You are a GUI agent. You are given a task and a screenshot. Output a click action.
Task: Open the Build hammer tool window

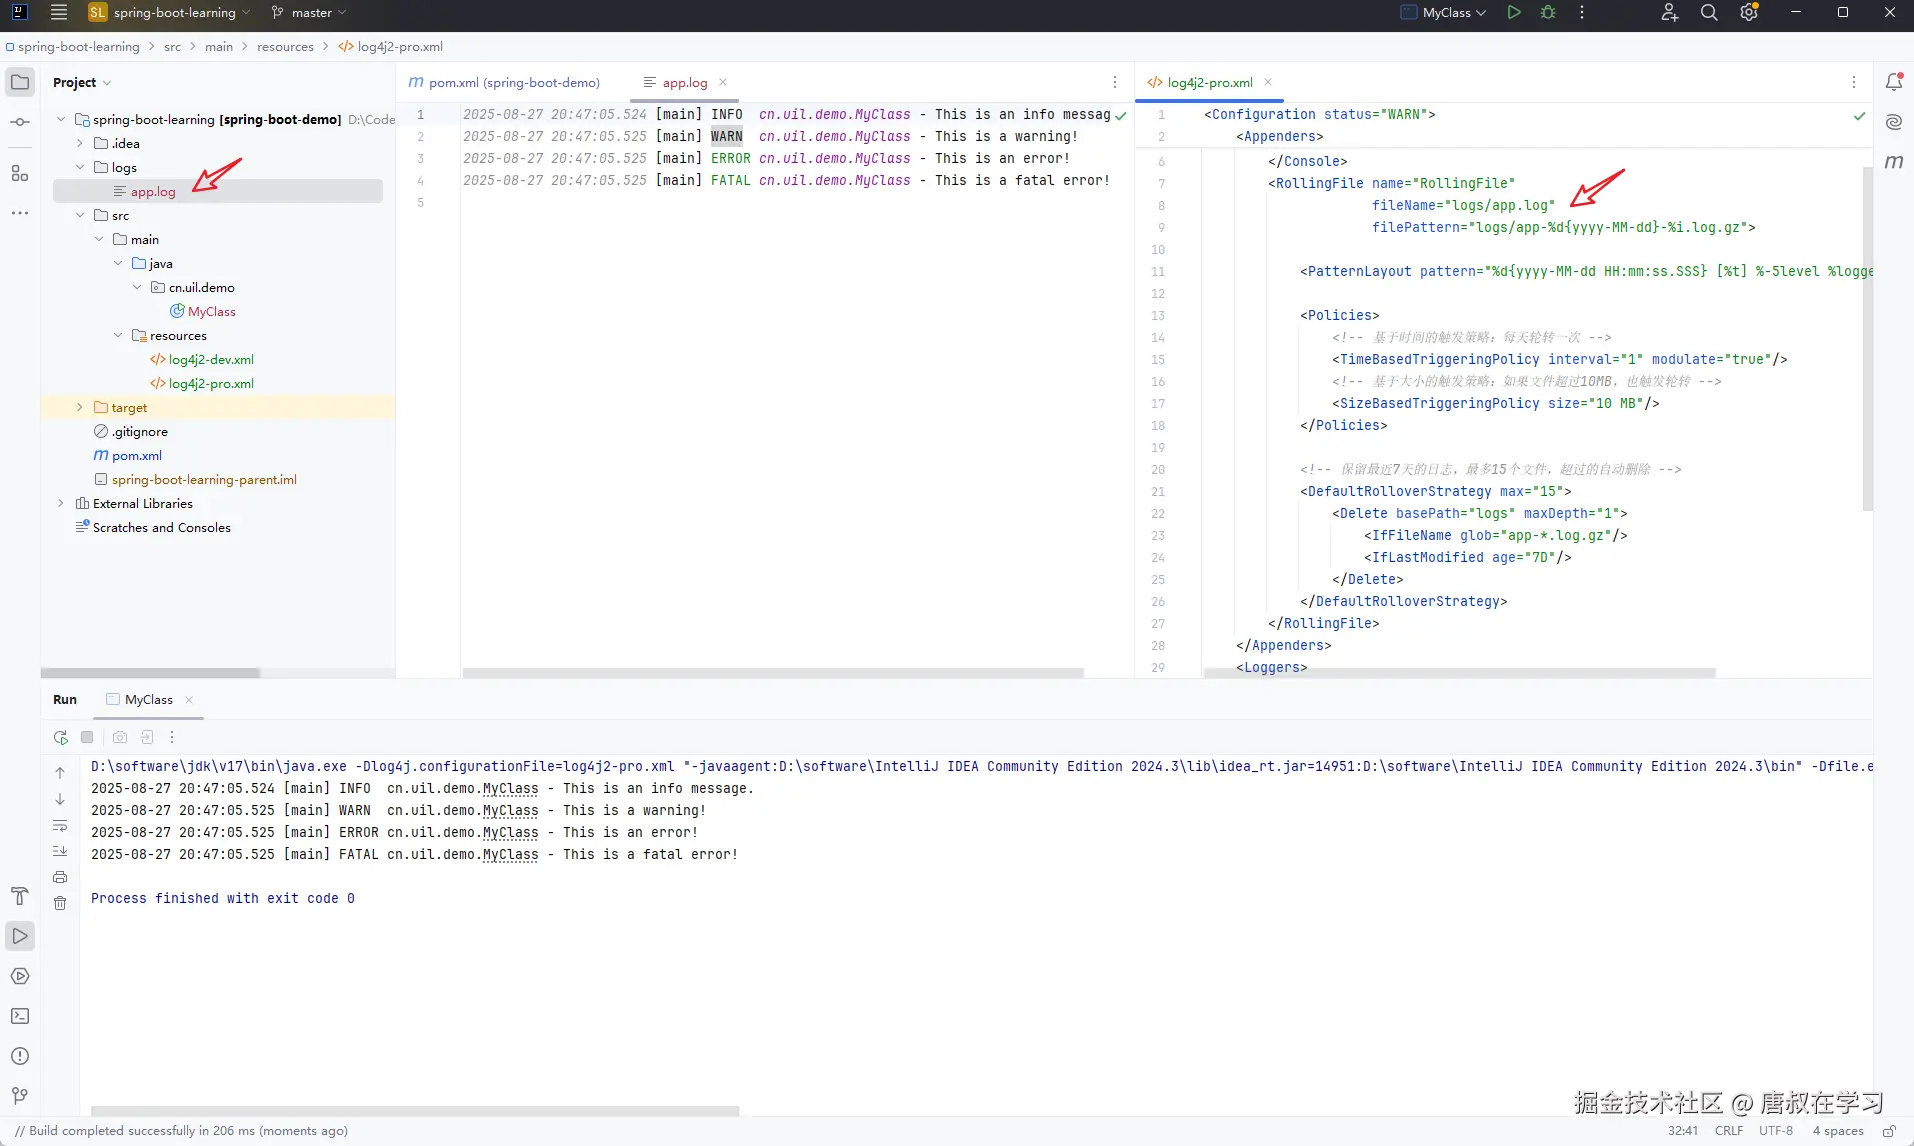[20, 896]
